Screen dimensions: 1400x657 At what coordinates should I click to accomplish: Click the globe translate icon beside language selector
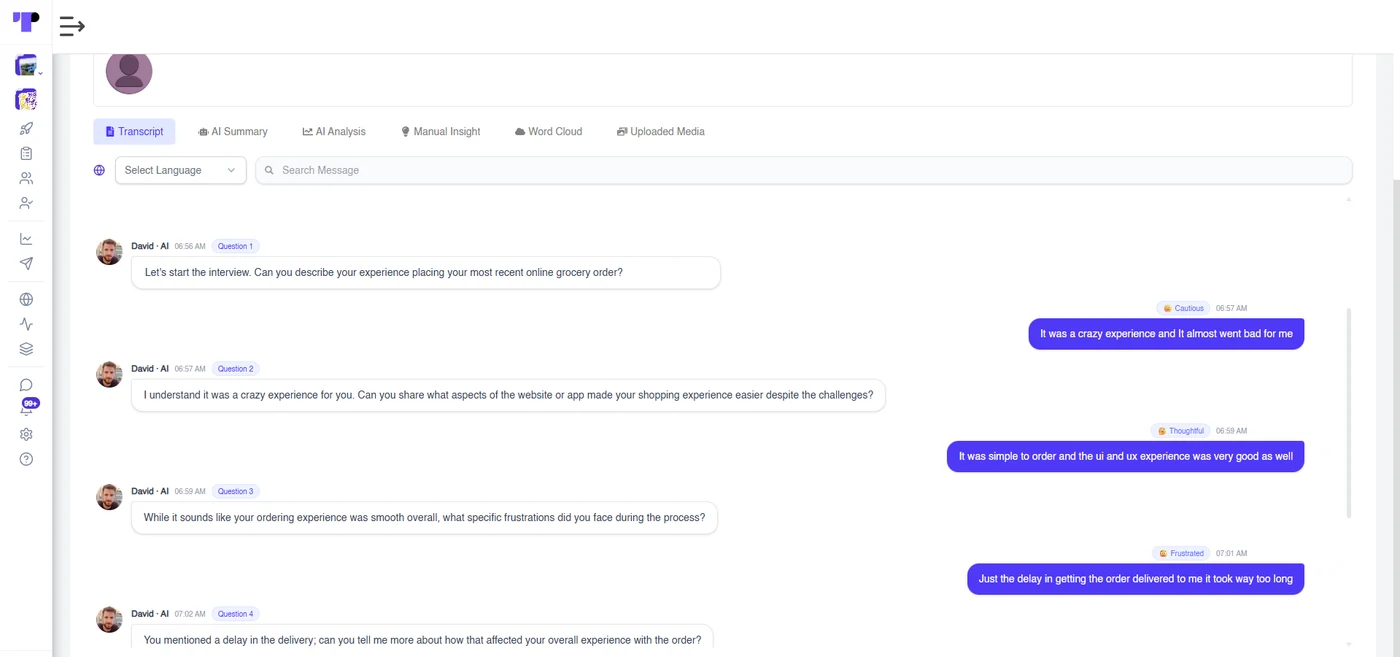pos(99,170)
